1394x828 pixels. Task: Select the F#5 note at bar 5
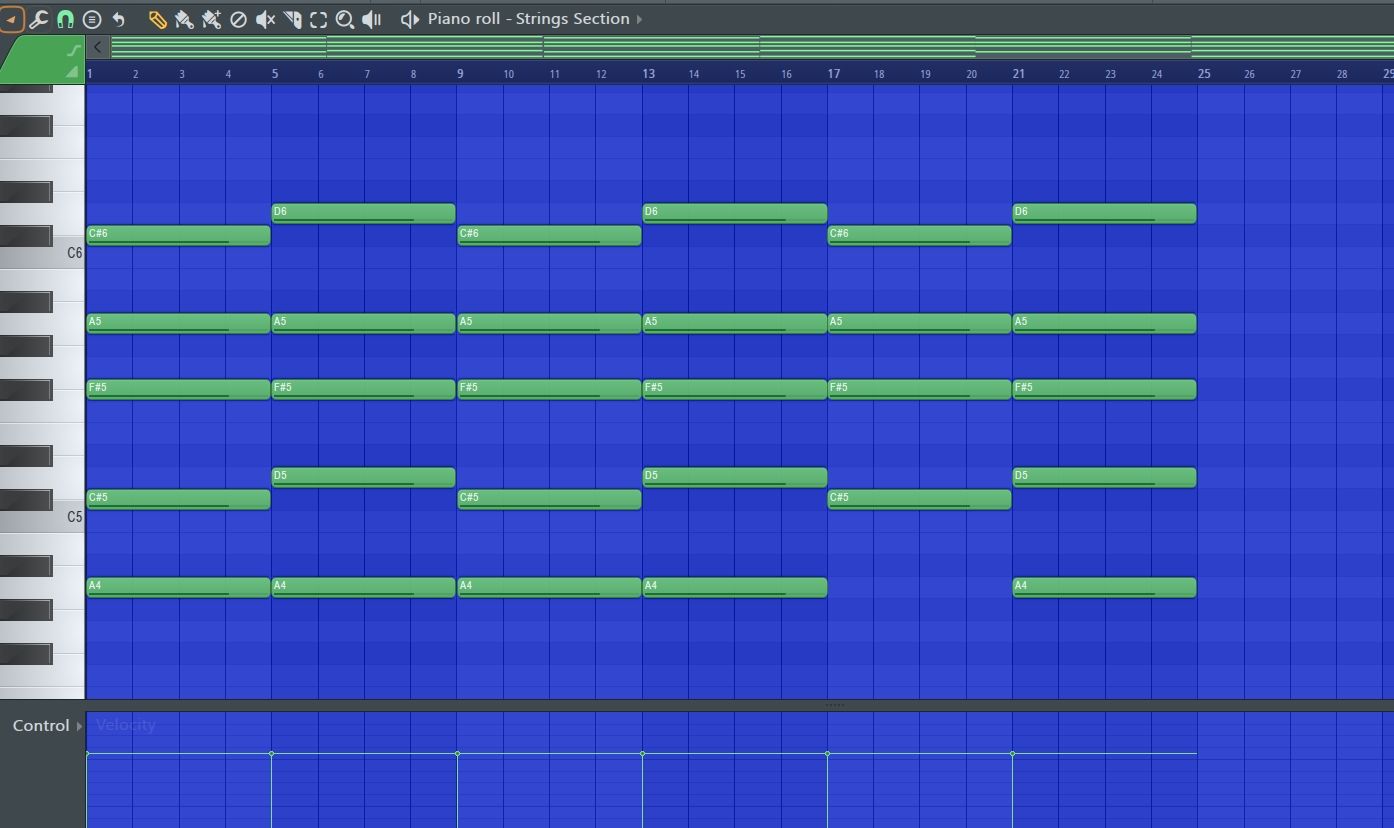[x=363, y=389]
